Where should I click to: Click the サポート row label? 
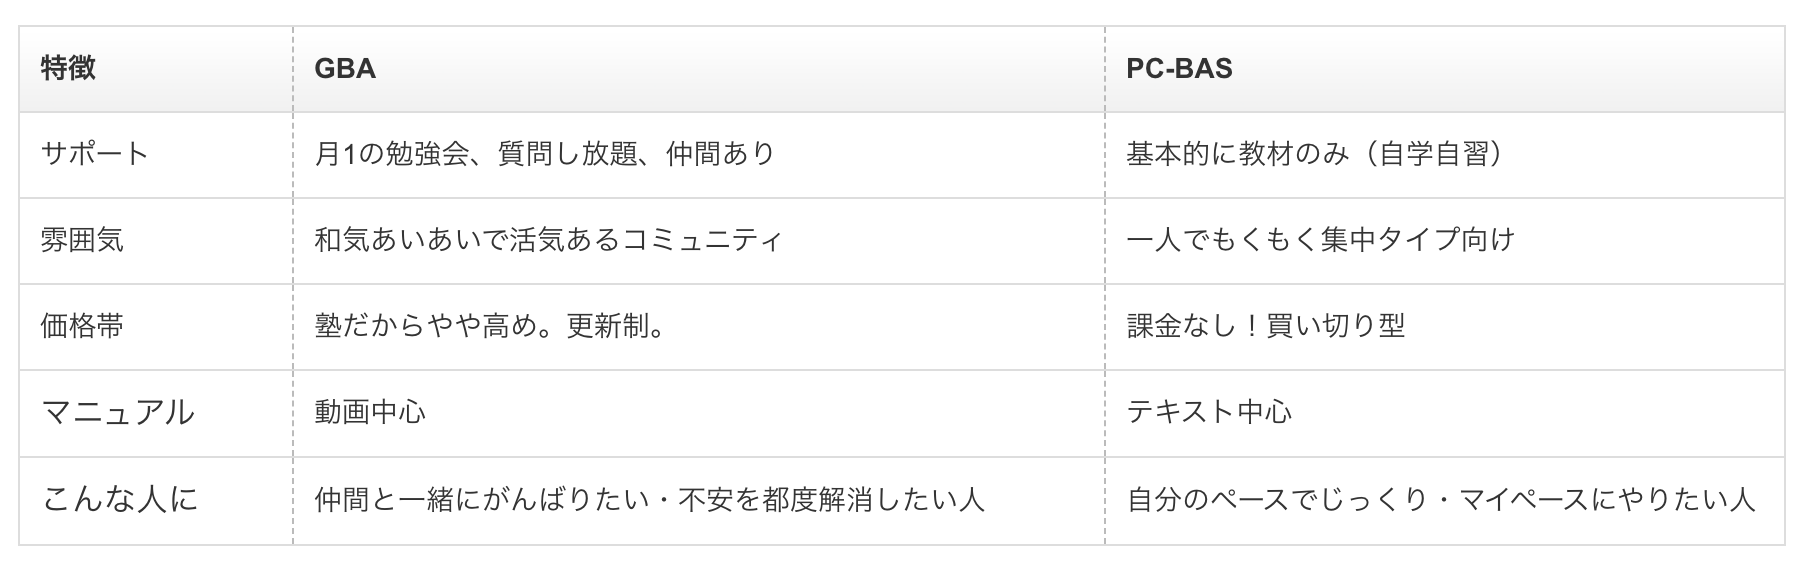(95, 154)
